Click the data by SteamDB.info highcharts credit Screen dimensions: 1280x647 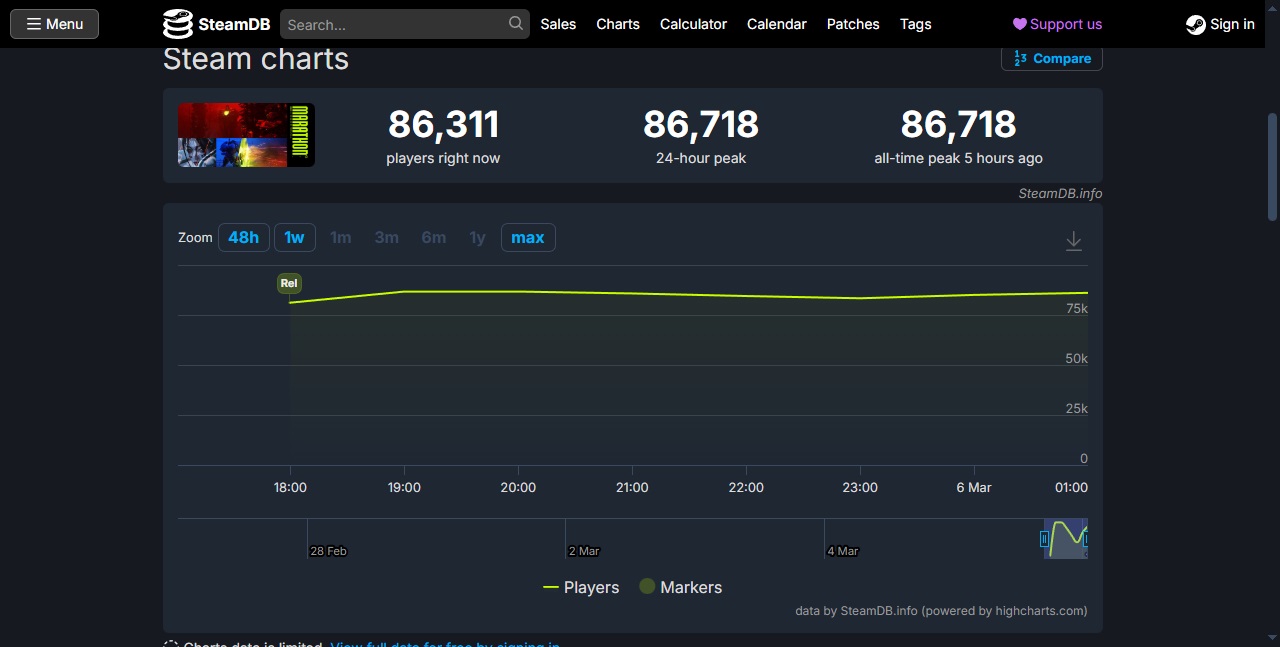click(x=941, y=610)
